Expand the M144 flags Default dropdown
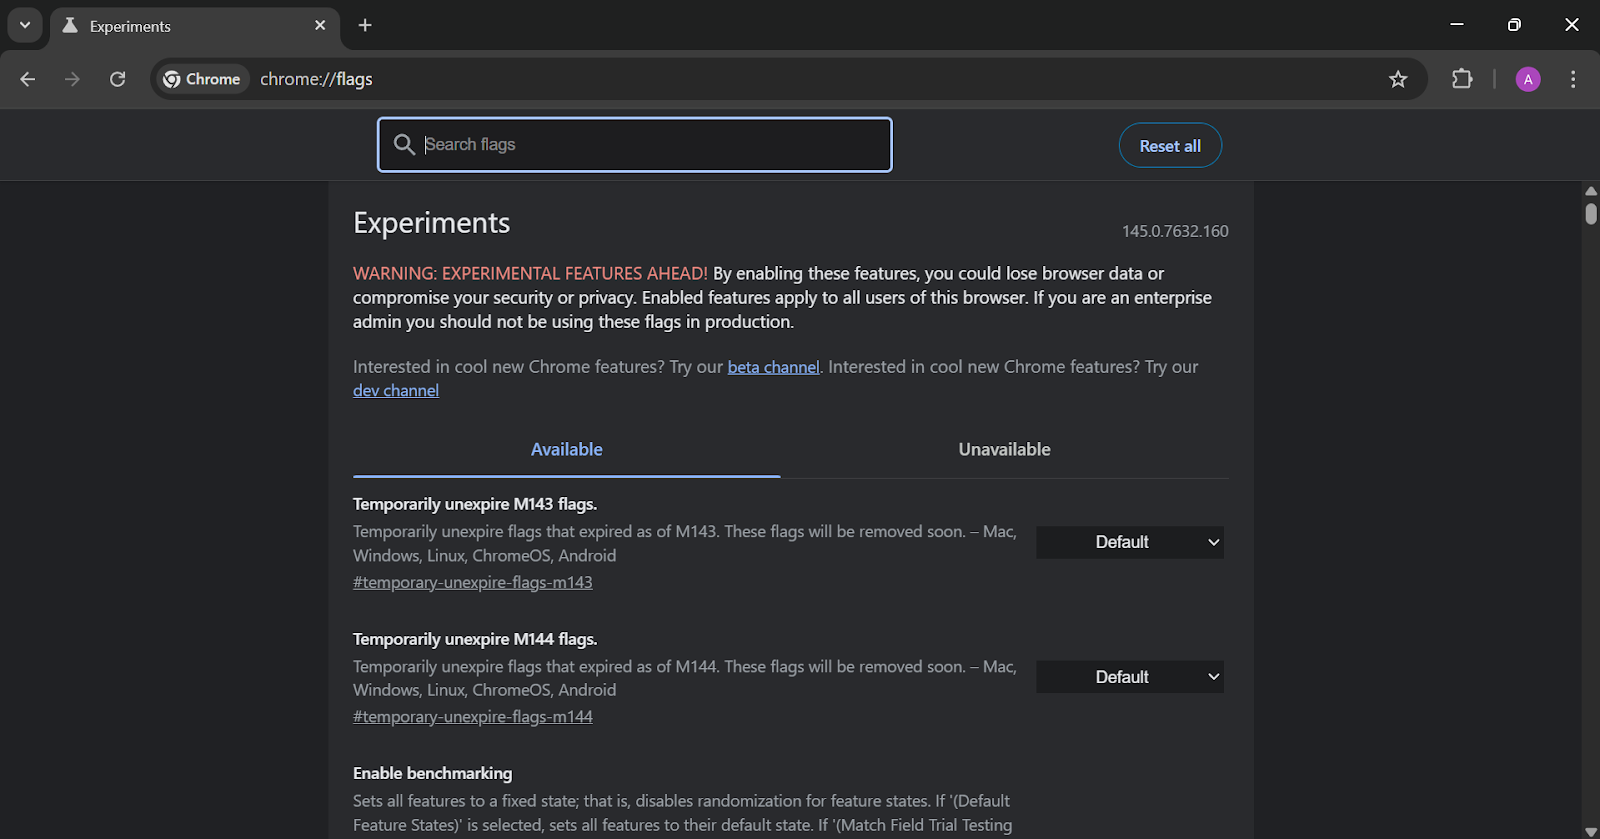Image resolution: width=1600 pixels, height=839 pixels. pos(1129,677)
